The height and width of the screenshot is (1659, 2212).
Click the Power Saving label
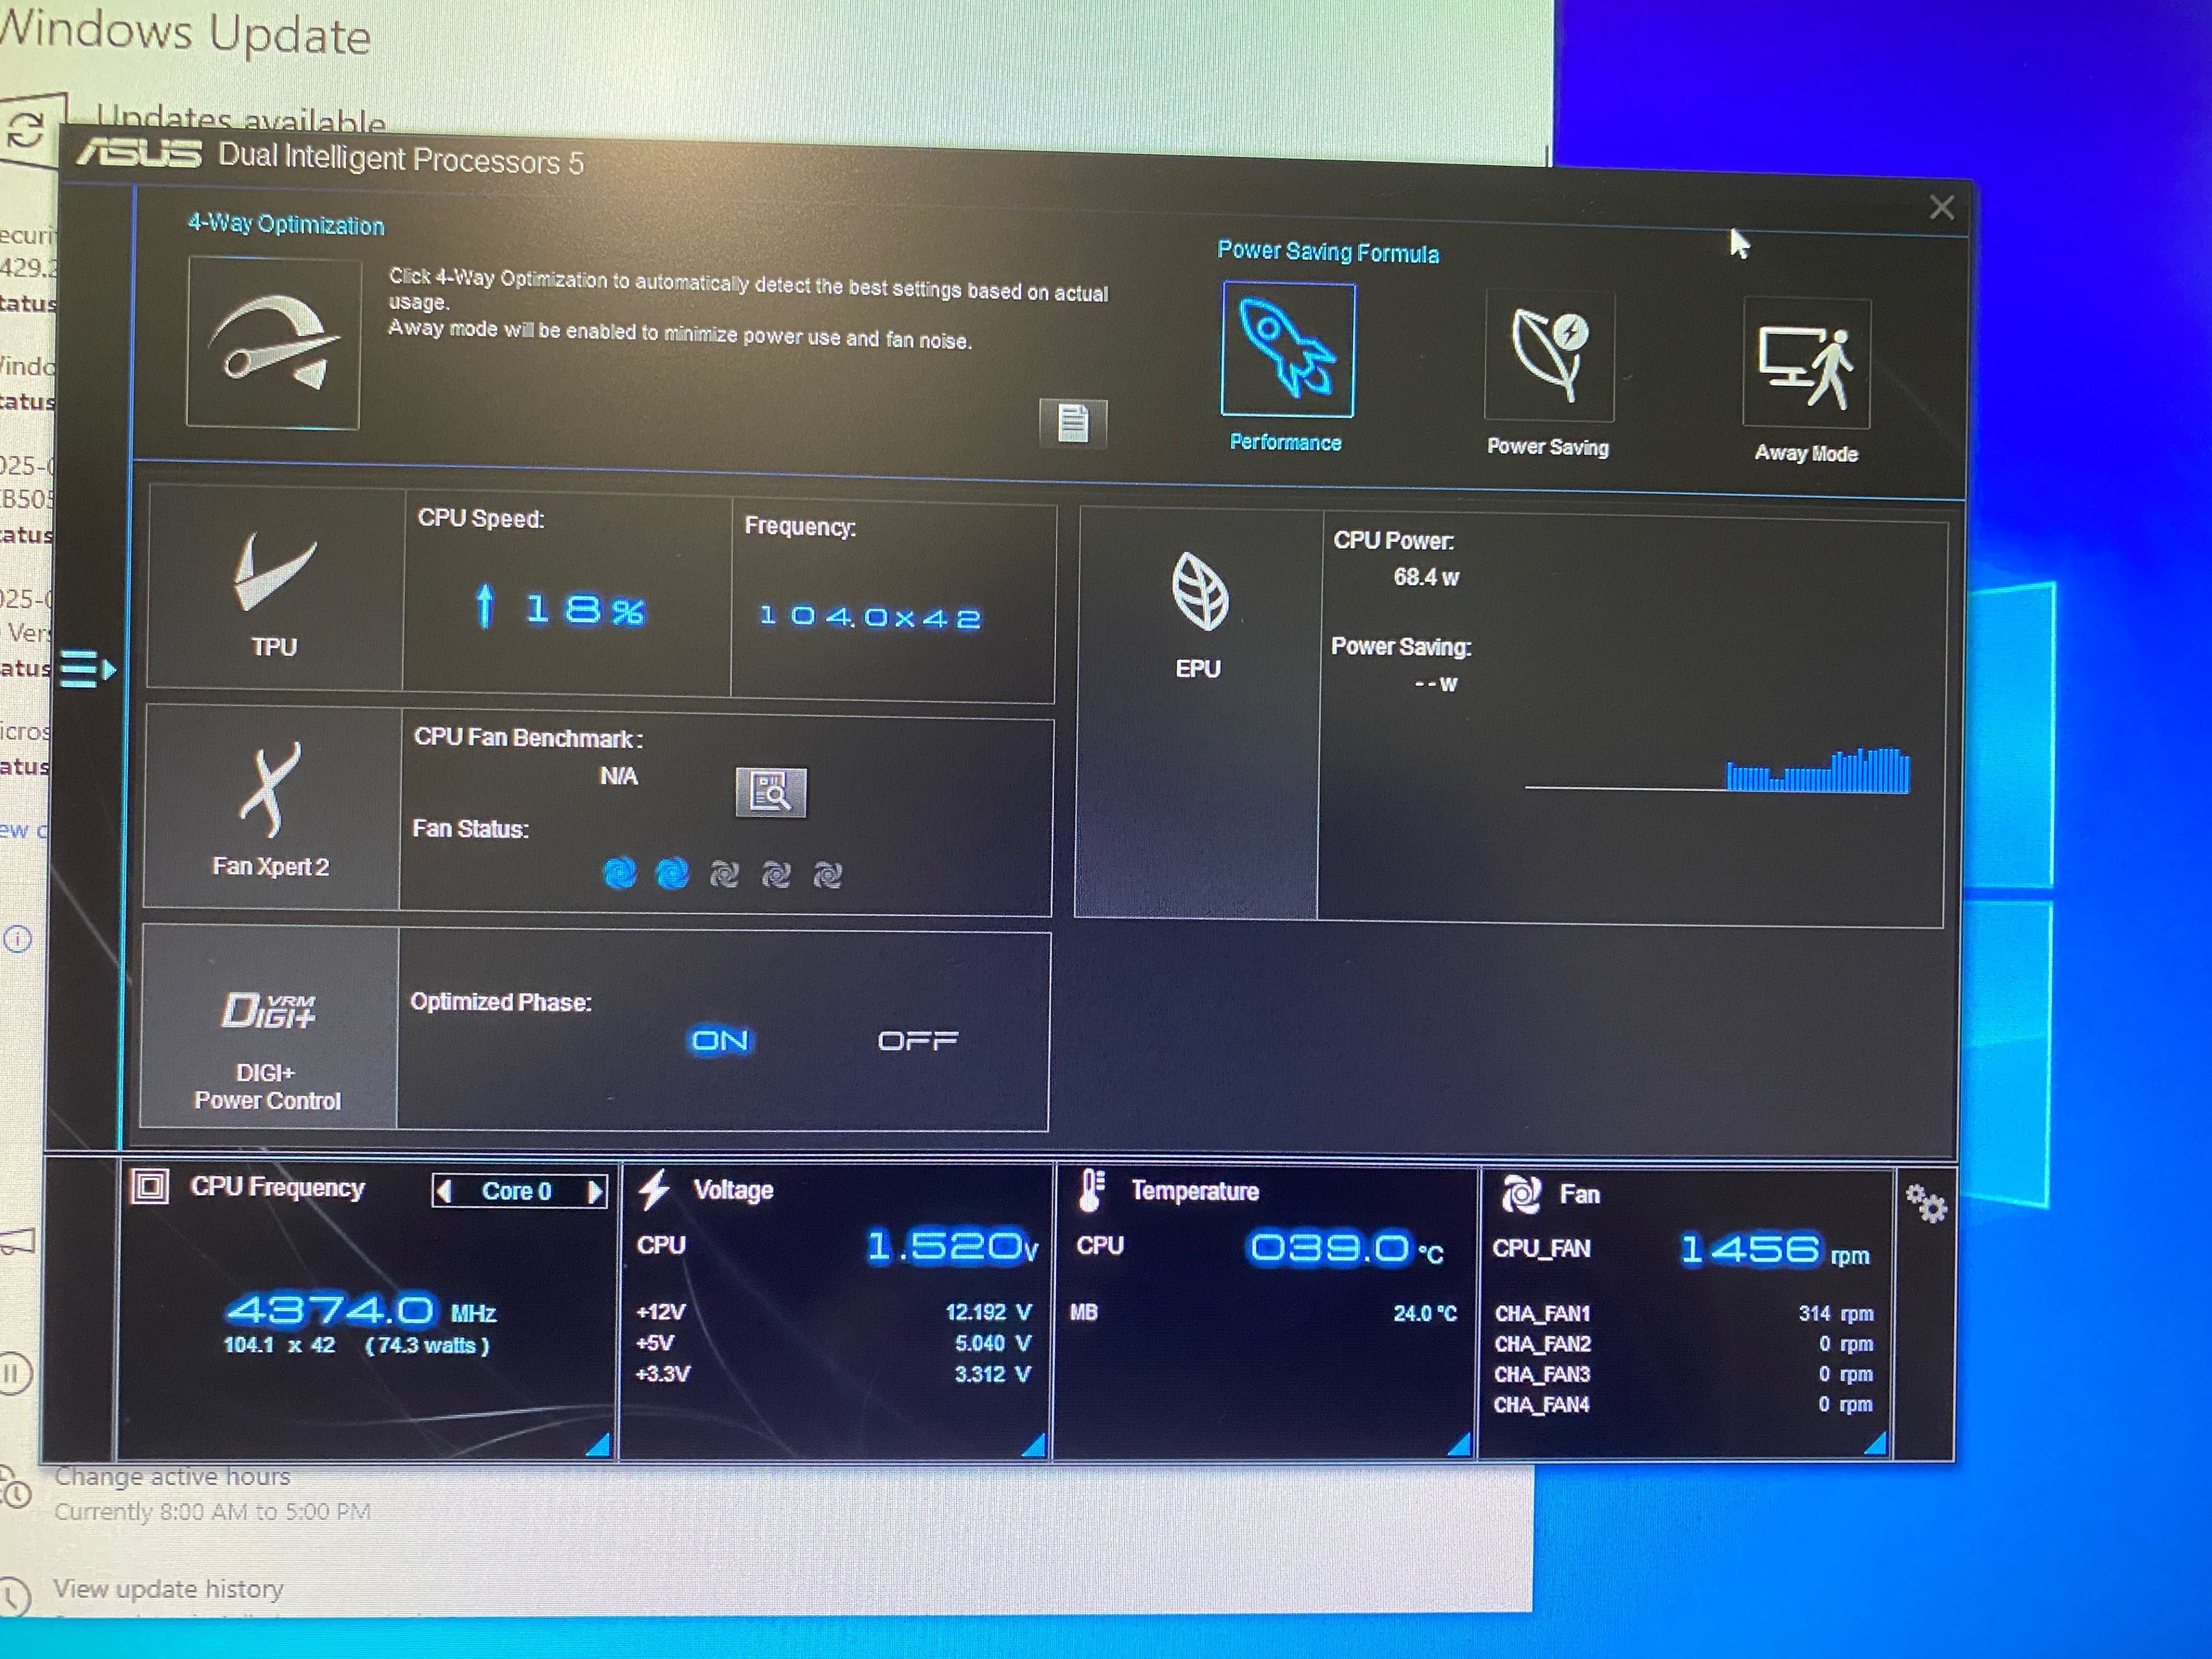click(x=1548, y=447)
